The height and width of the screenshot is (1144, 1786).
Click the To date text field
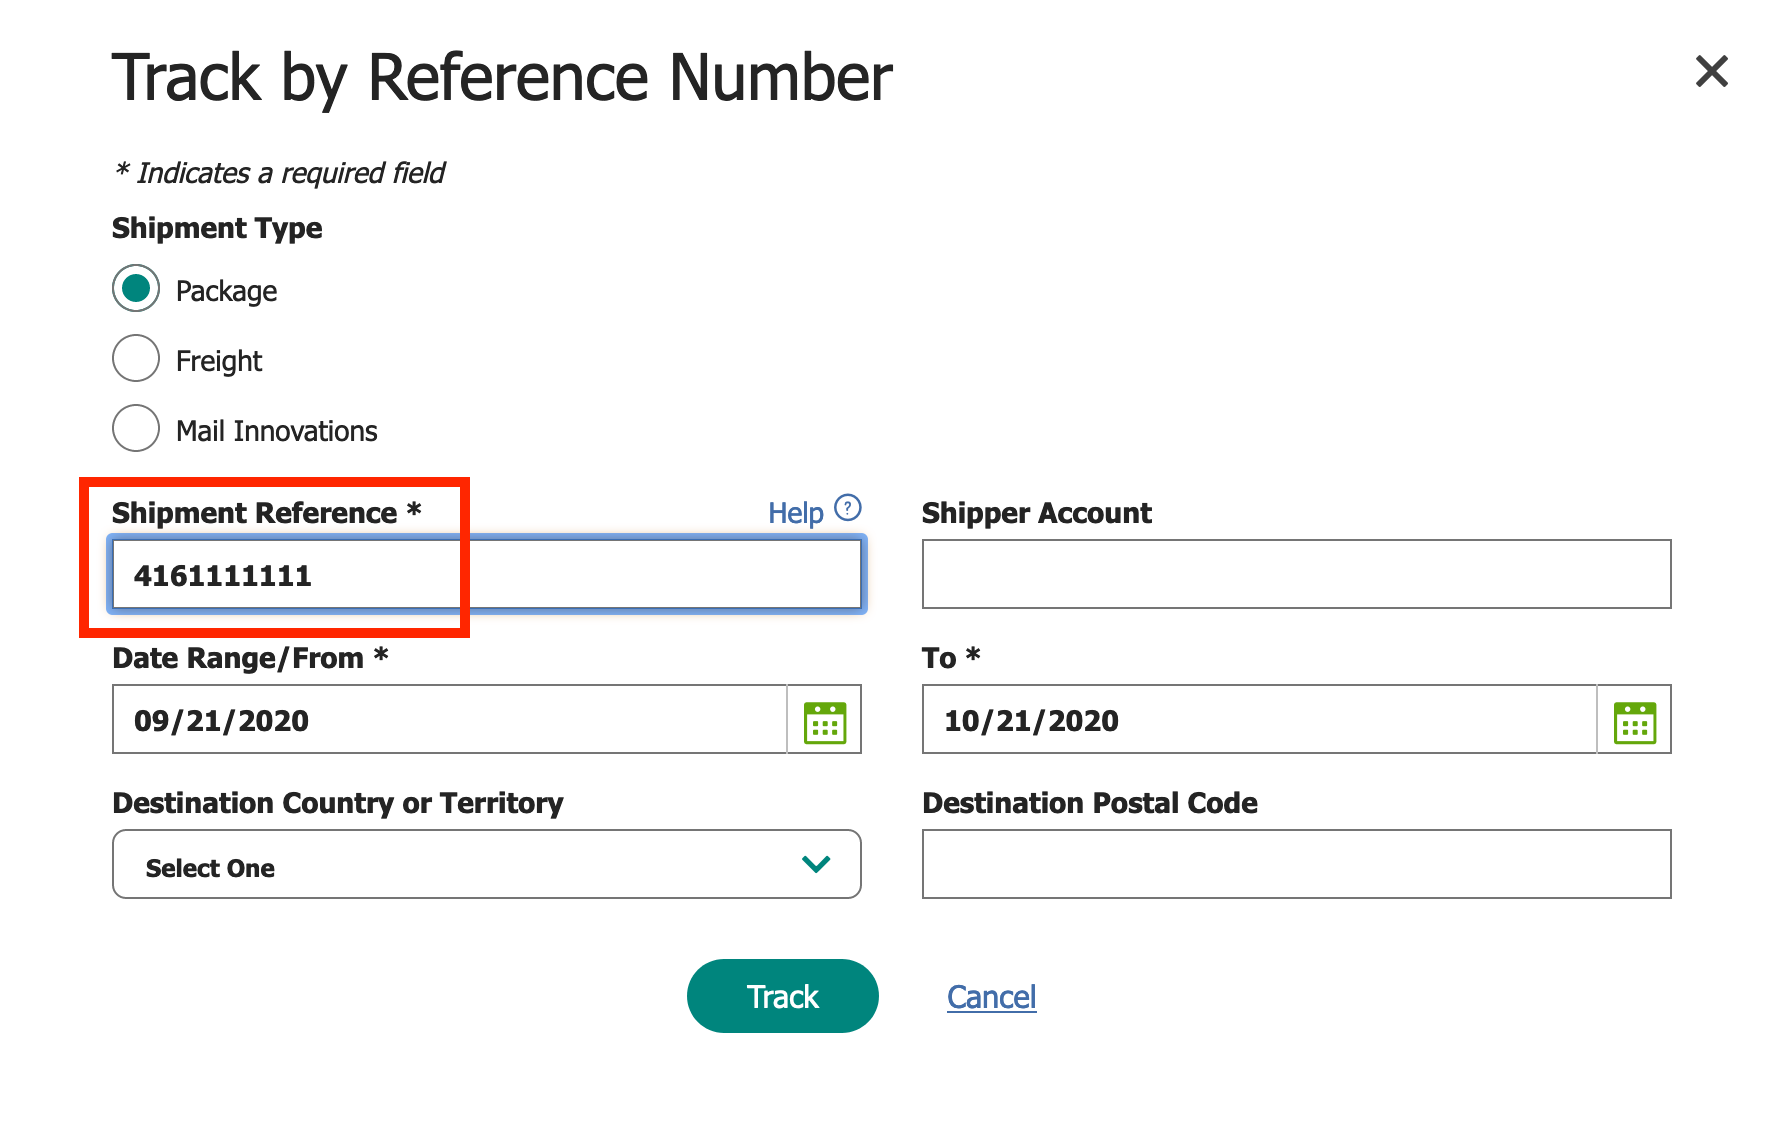(1259, 720)
